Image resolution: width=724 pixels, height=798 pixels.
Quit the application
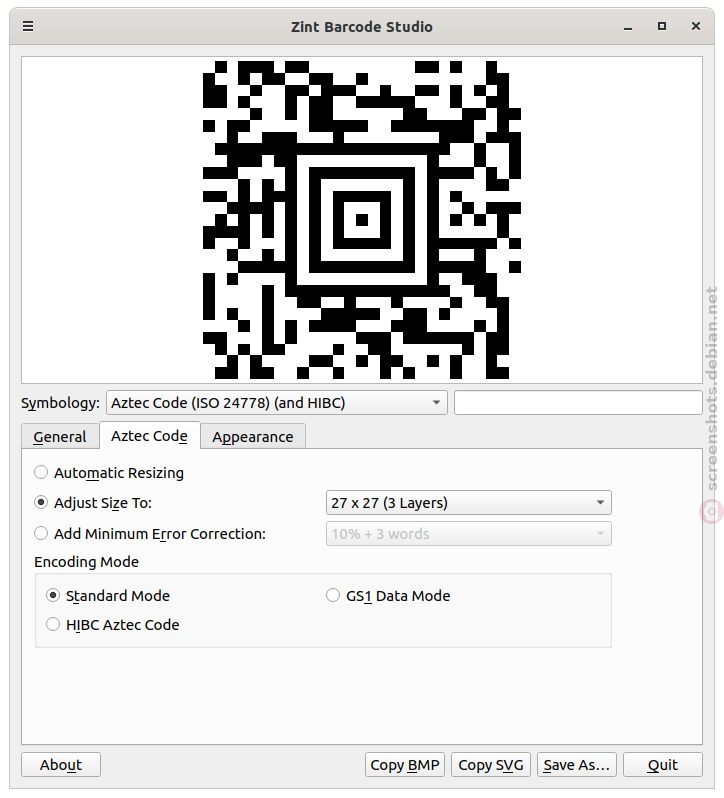click(x=663, y=764)
